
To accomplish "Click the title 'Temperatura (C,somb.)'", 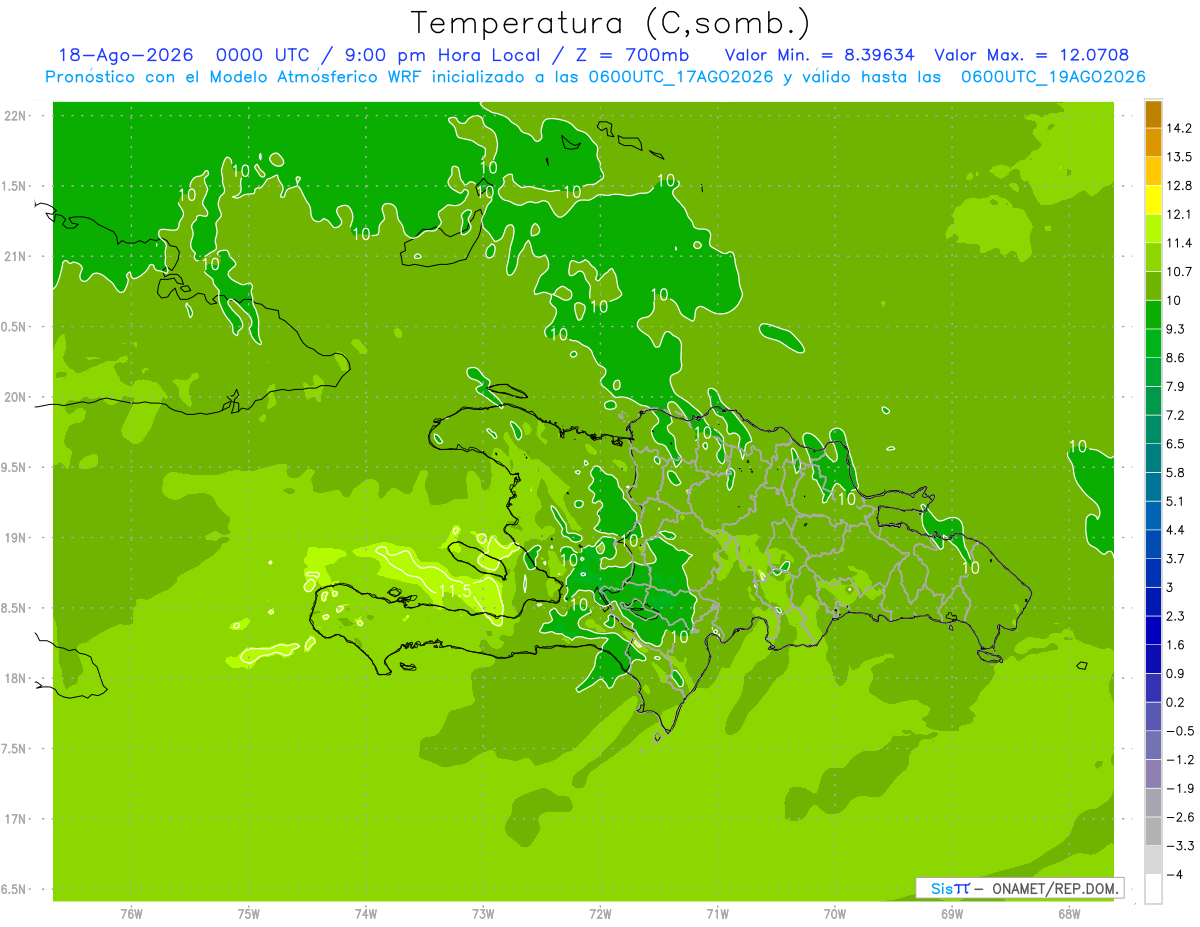I will click(611, 23).
